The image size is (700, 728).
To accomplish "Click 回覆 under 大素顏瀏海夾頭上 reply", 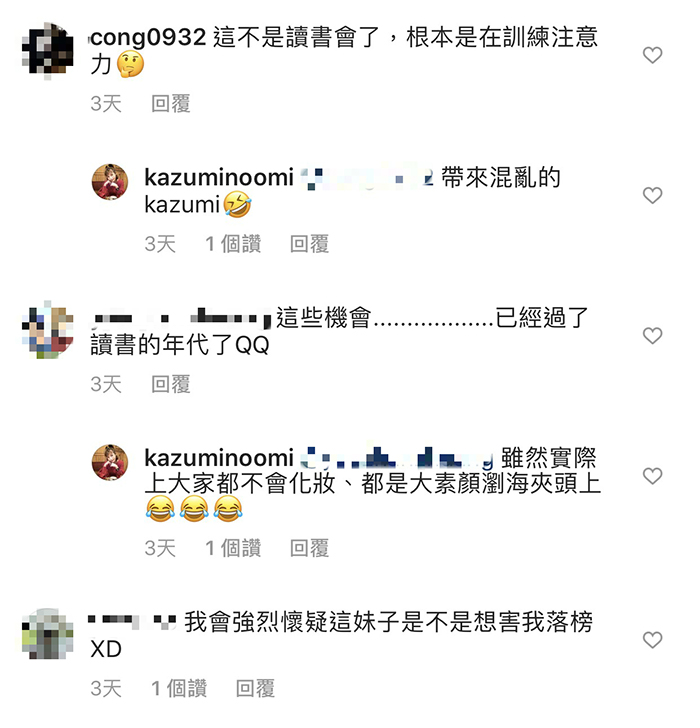I will click(309, 548).
